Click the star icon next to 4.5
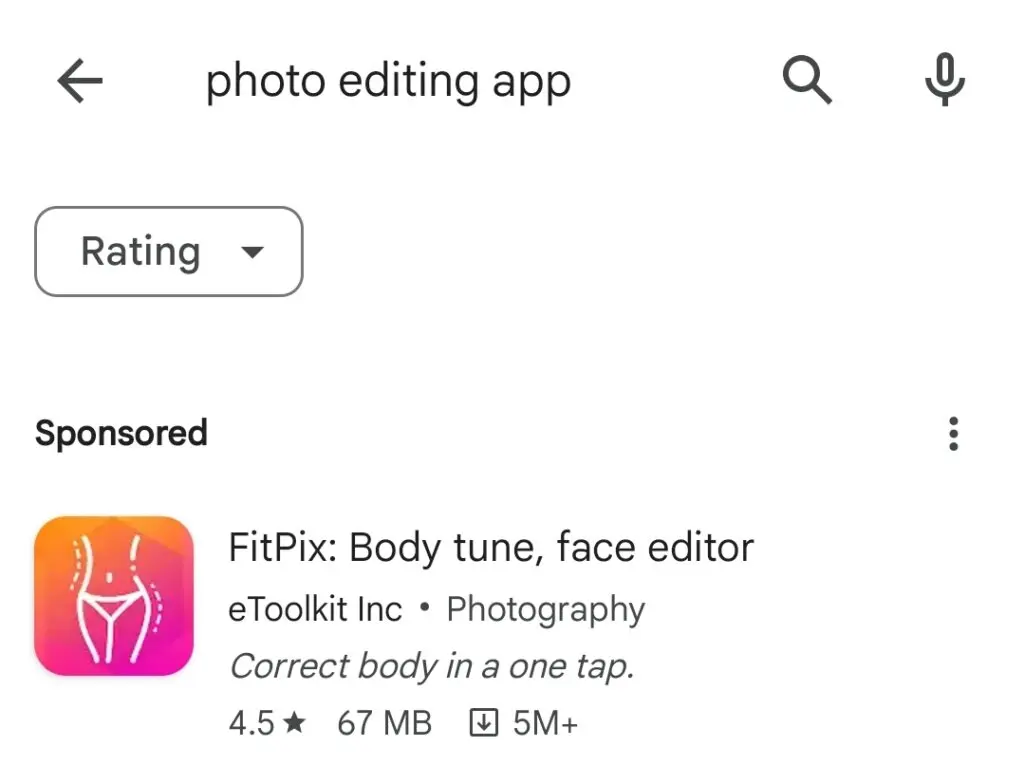This screenshot has height=784, width=1024. point(294,723)
